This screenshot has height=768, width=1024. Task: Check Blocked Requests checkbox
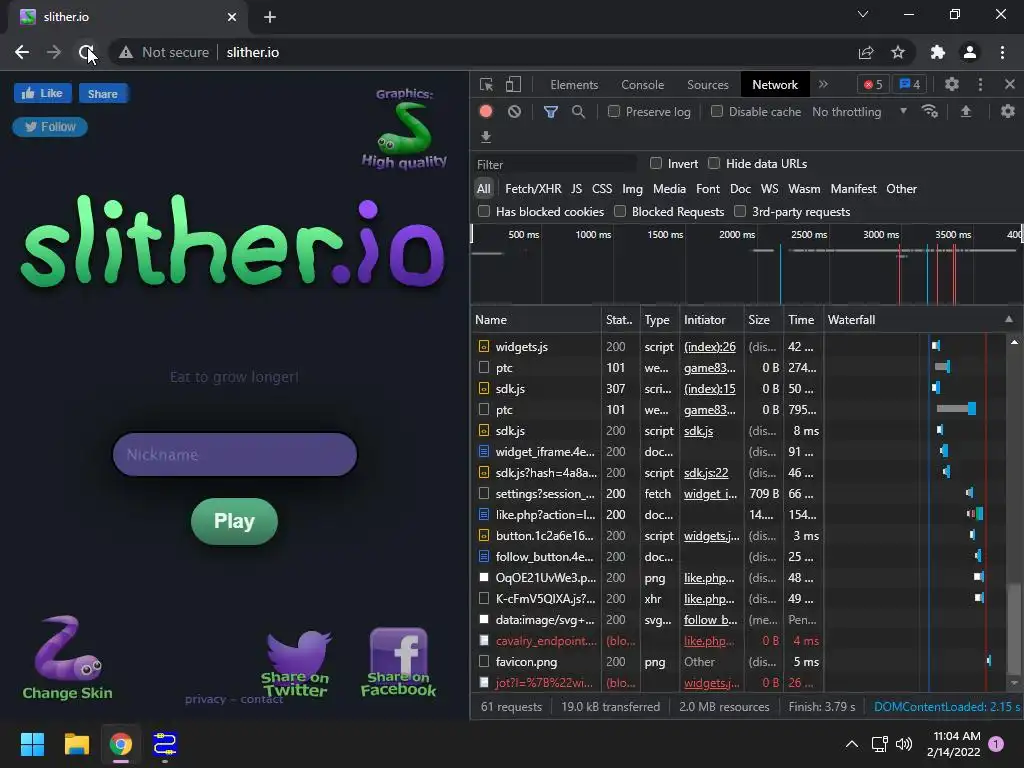click(620, 211)
